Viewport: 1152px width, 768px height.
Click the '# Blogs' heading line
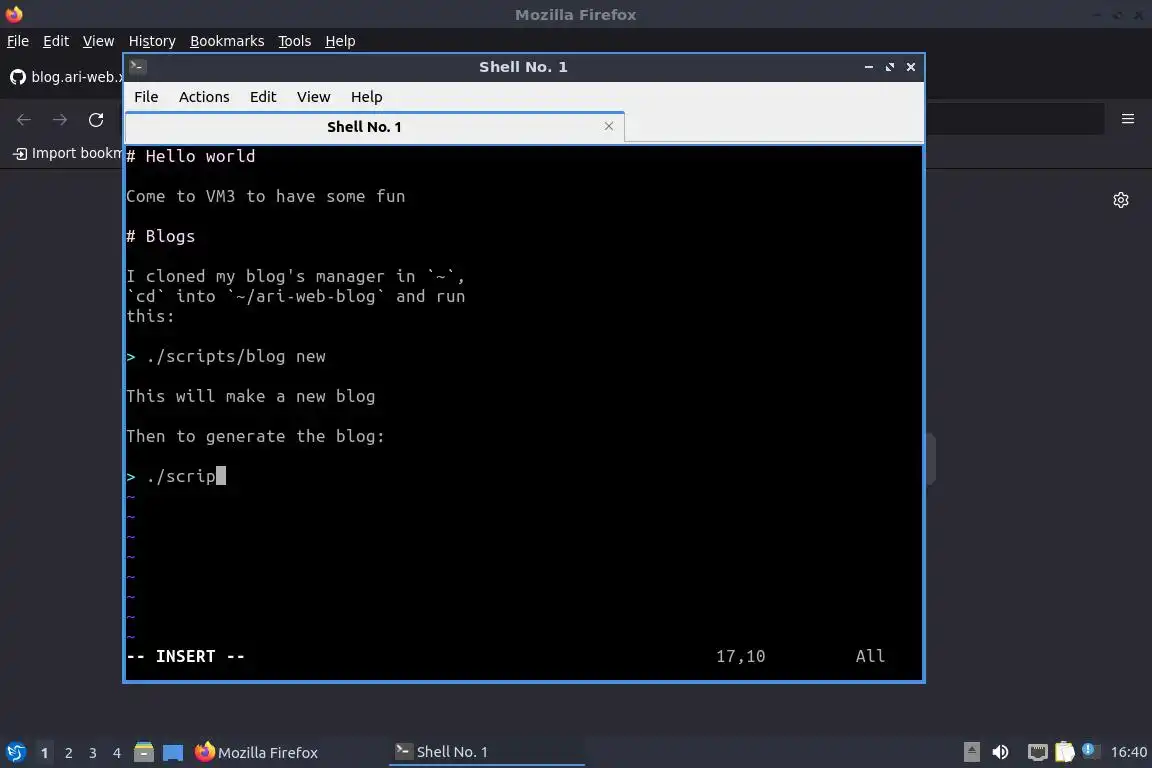click(x=161, y=236)
